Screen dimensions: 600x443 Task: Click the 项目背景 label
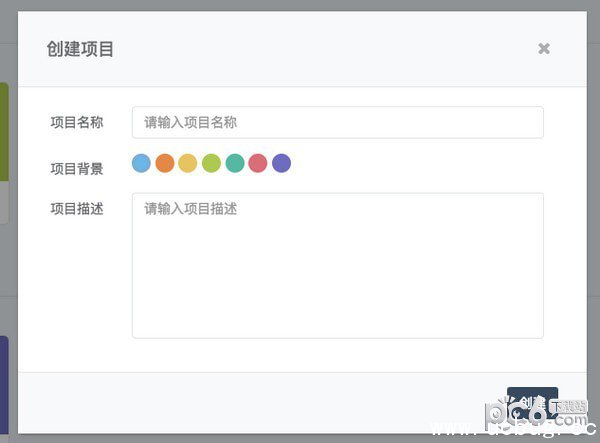[x=77, y=169]
